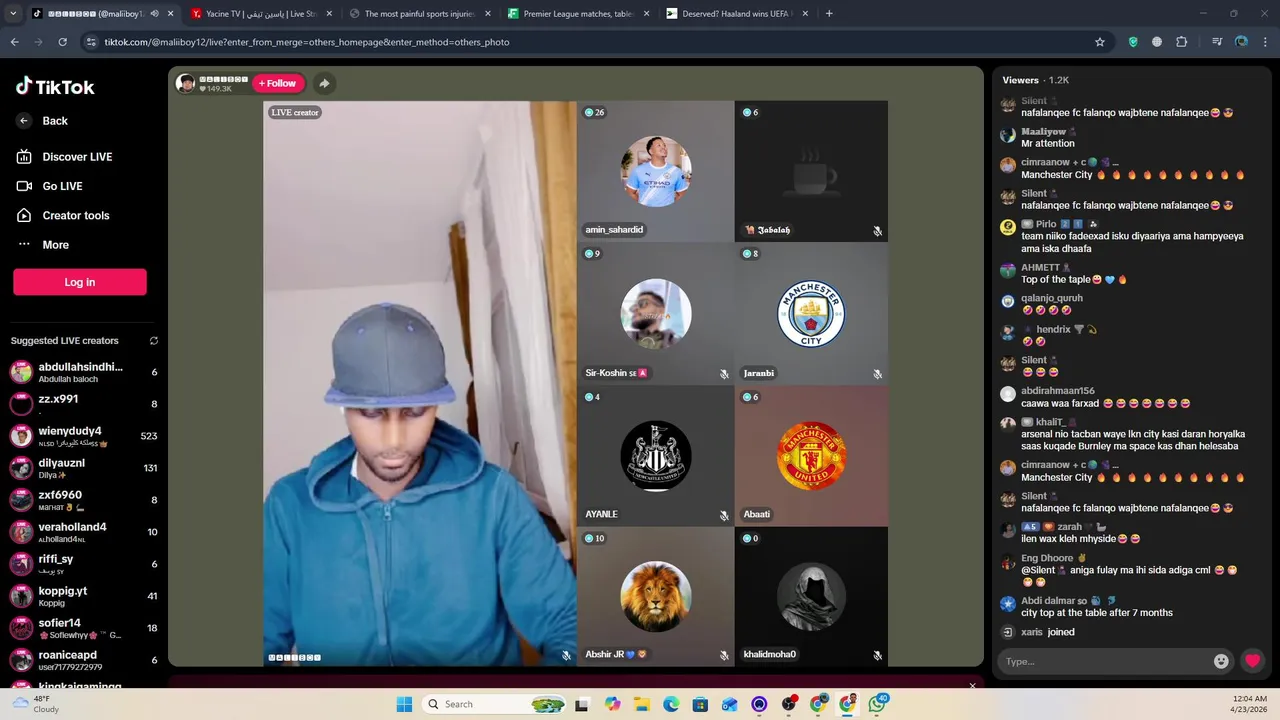Refresh the Suggested LIVE creators list
The width and height of the screenshot is (1280, 720).
[x=154, y=341]
